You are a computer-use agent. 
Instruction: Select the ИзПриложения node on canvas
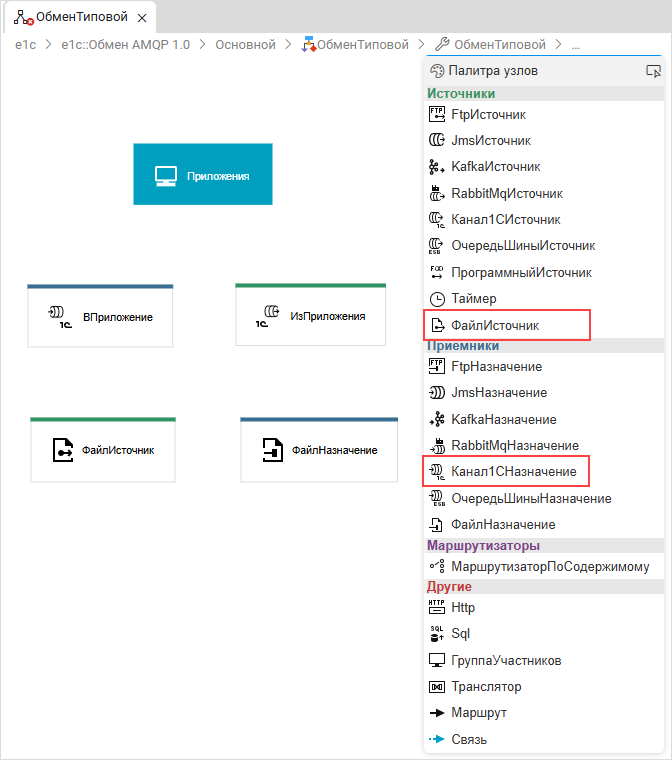310,316
